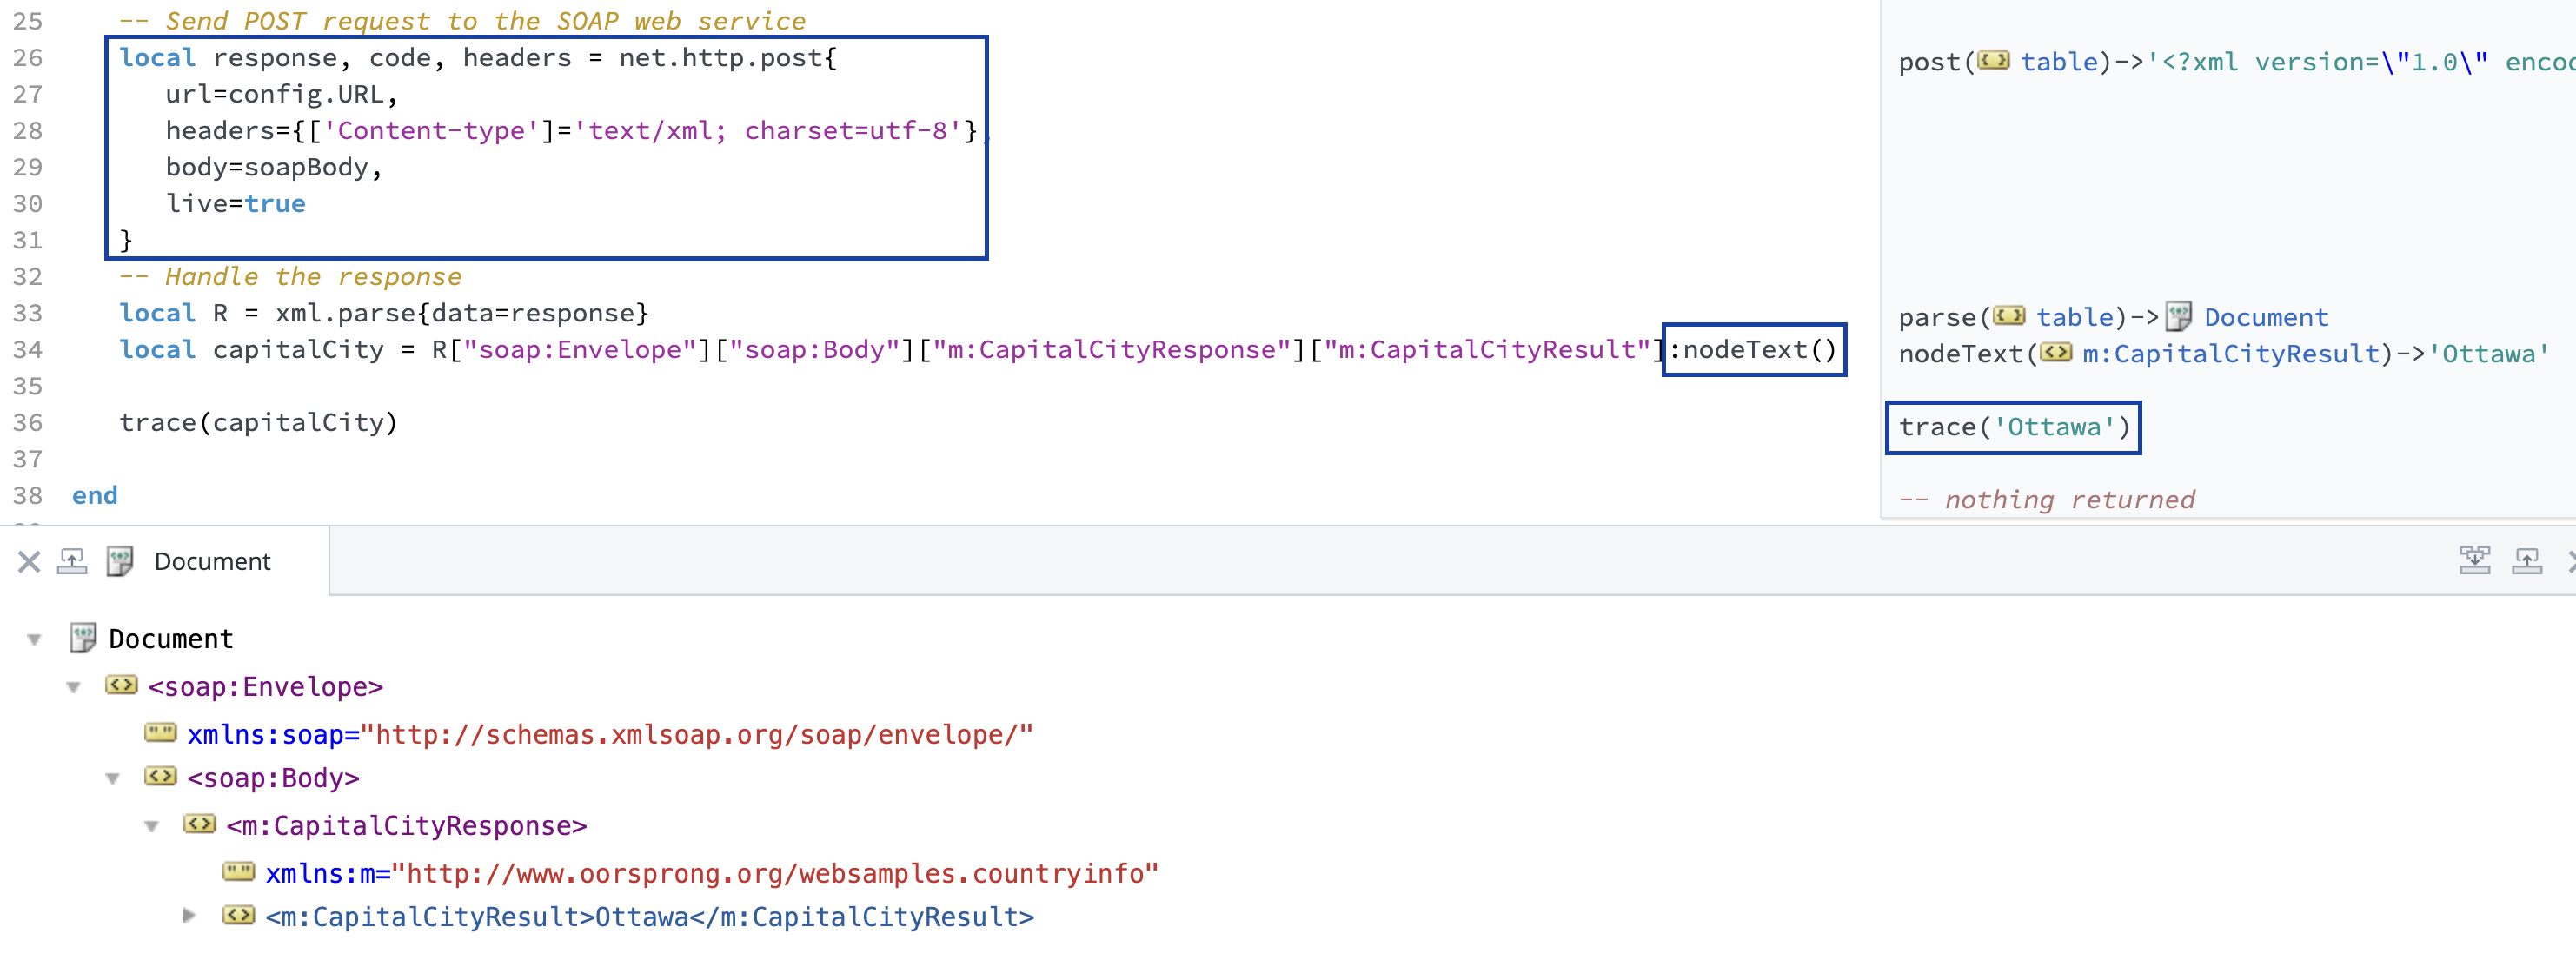Click the table icon in parse annotation
Screen dimensions: 2576x980
[2009, 317]
